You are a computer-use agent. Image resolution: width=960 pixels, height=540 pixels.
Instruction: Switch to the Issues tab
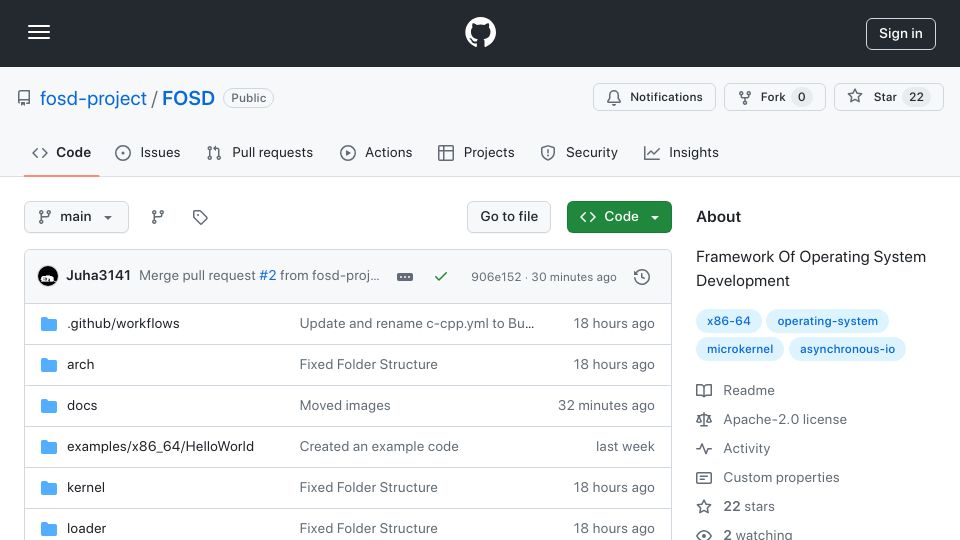148,152
